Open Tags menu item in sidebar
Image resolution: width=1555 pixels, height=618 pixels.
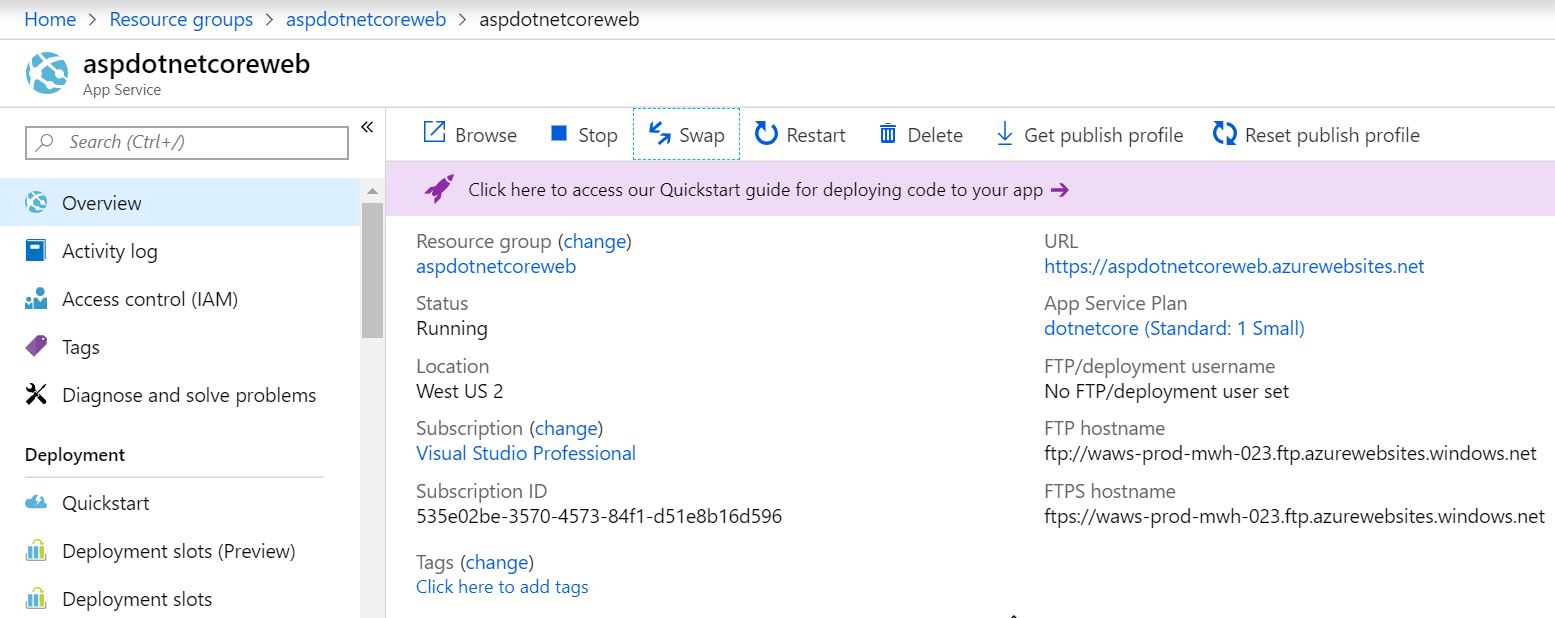[x=180, y=347]
